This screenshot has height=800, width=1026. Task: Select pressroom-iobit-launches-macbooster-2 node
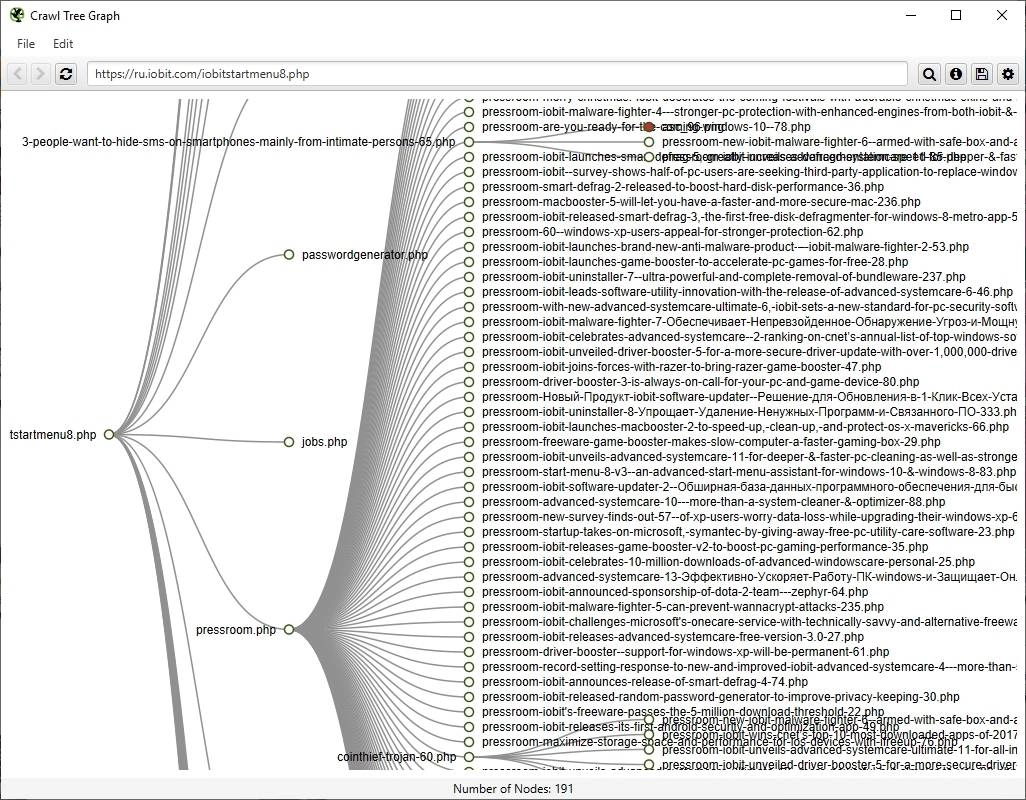coord(469,427)
